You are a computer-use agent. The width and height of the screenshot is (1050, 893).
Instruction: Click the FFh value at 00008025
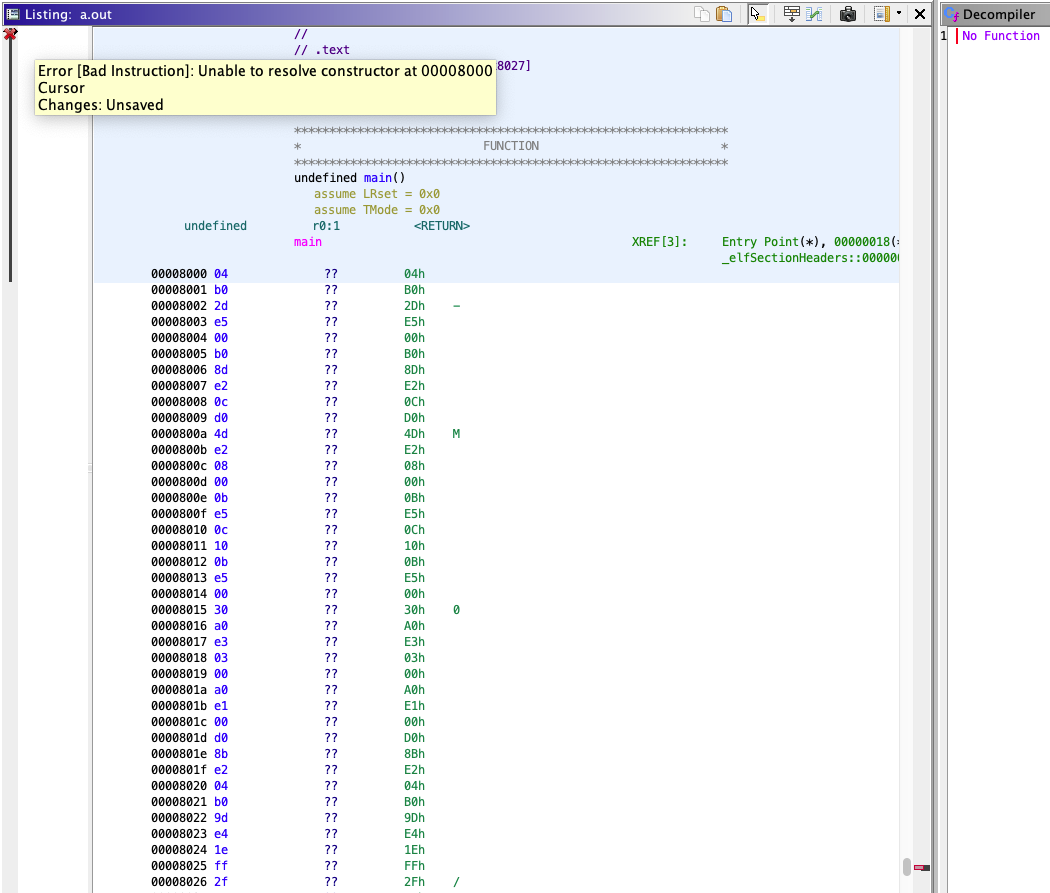(414, 866)
